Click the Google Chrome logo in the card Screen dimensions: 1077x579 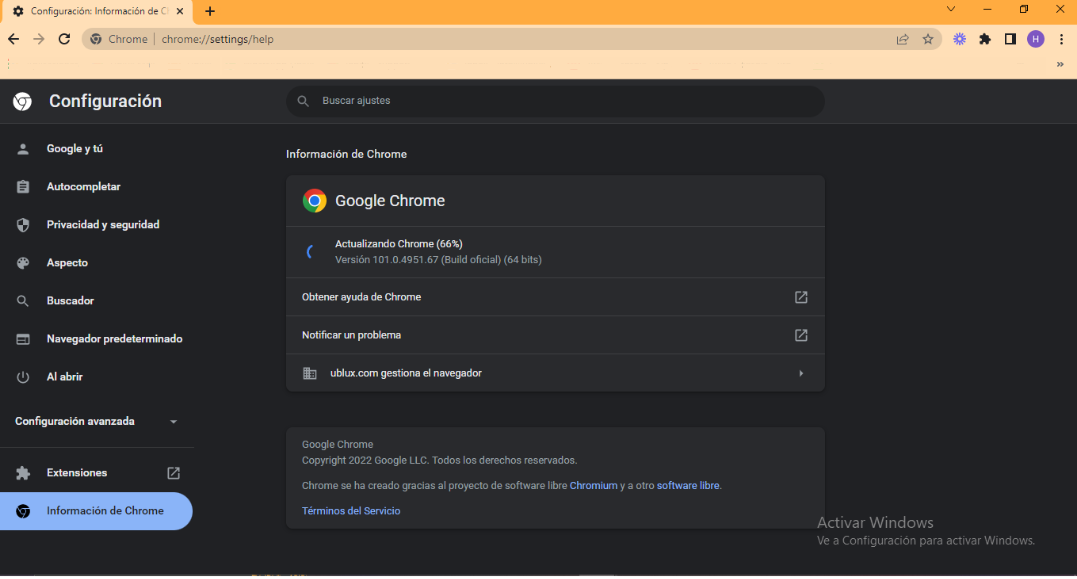pyautogui.click(x=315, y=201)
